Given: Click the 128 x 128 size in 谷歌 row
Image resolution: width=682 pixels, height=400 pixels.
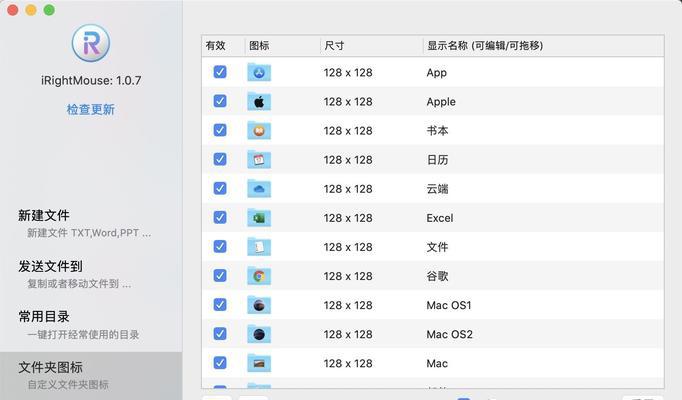Looking at the screenshot, I should pos(348,277).
